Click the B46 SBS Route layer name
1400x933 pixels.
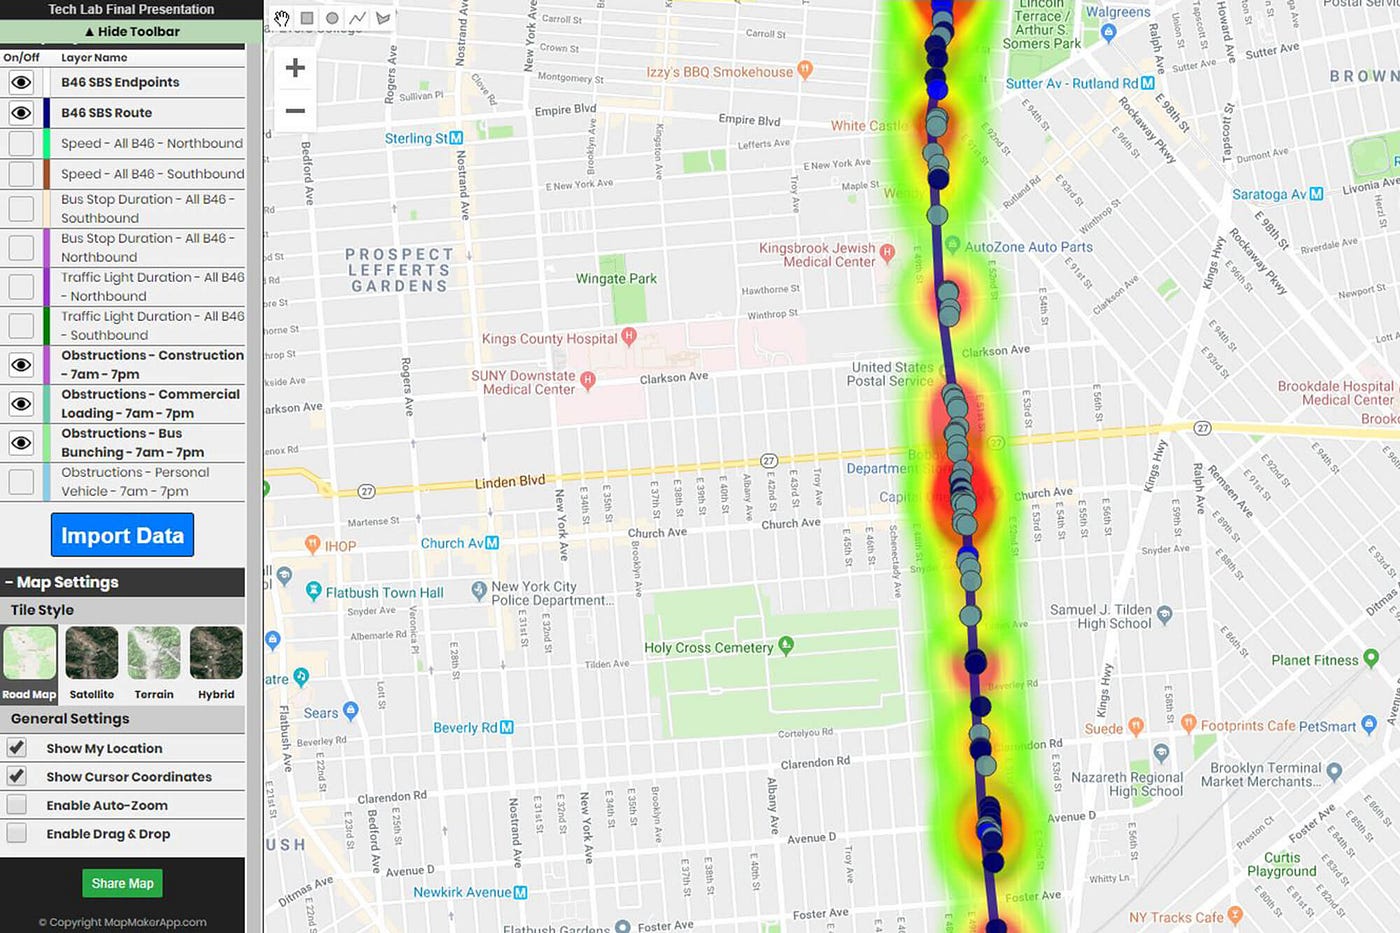point(107,113)
